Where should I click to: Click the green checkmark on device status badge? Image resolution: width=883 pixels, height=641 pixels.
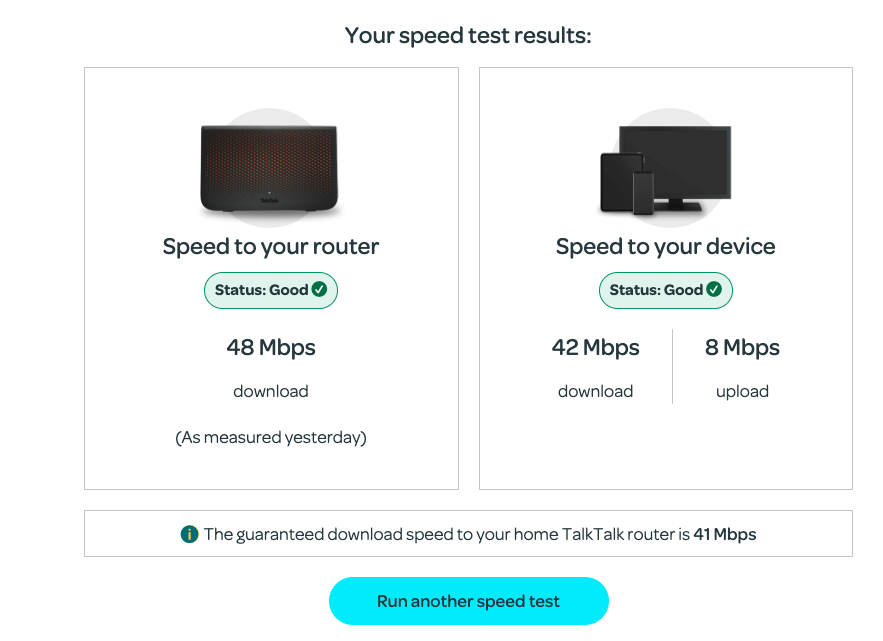tap(713, 290)
